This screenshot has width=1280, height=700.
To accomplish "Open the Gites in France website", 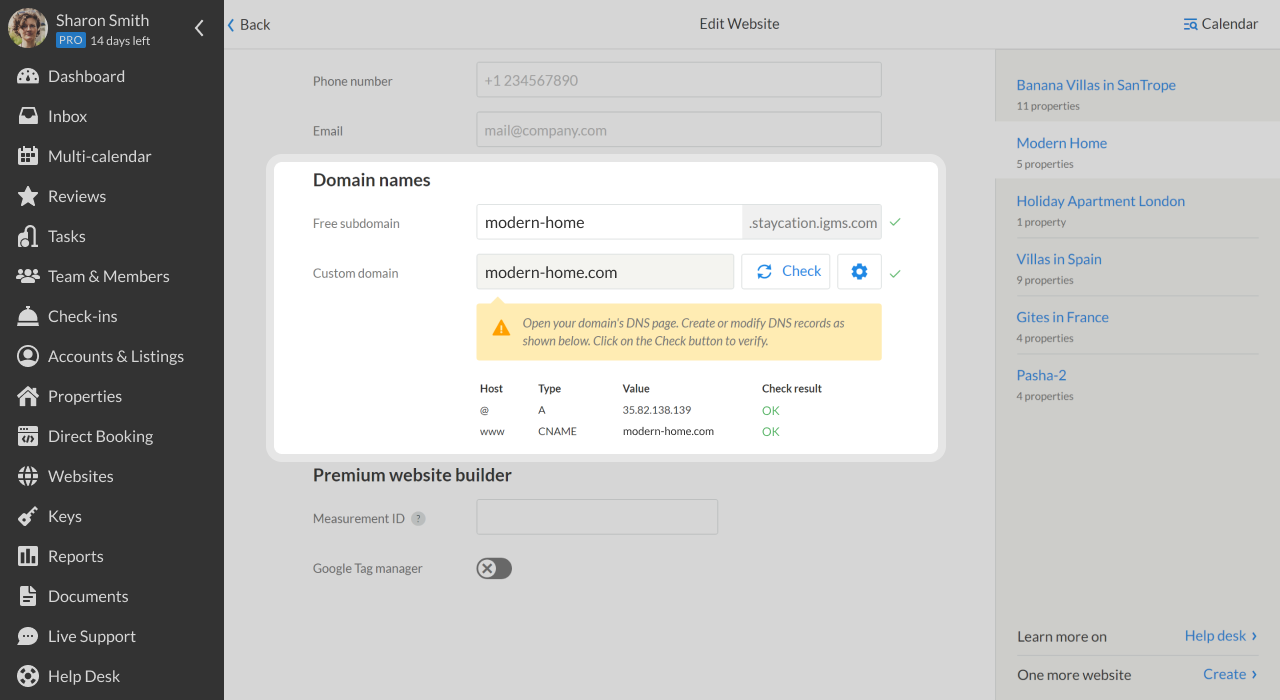I will 1062,317.
